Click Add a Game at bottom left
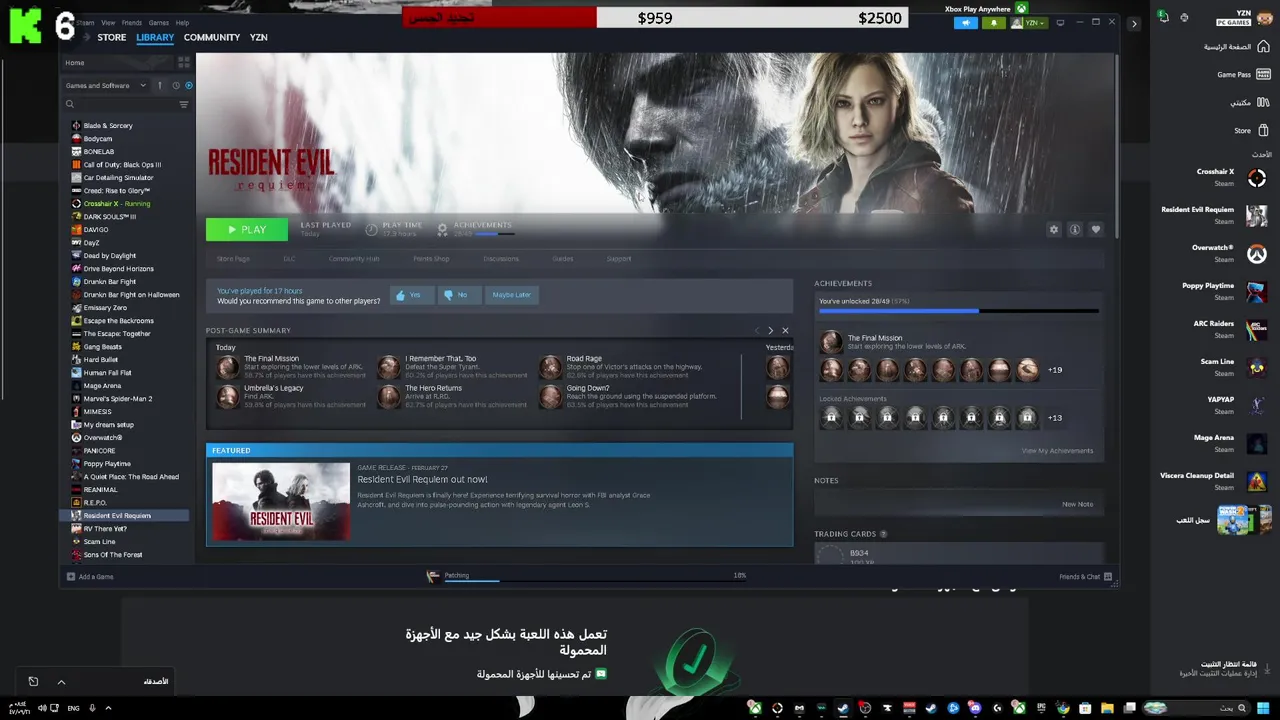 tap(90, 577)
